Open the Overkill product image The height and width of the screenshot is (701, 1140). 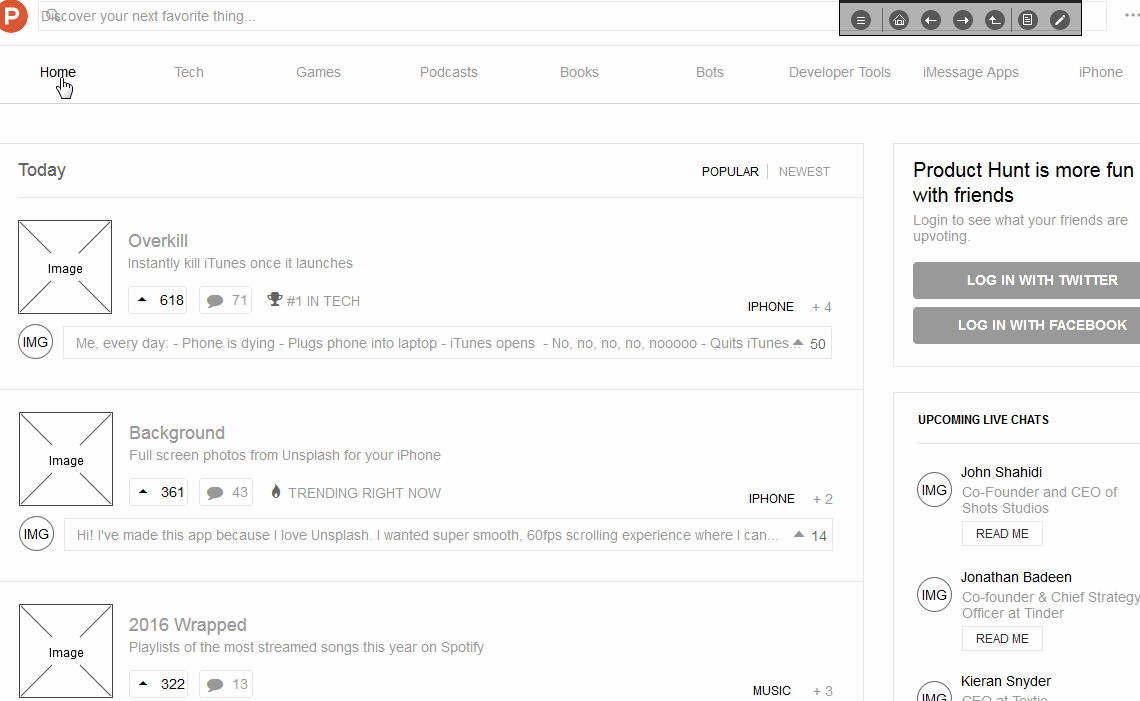click(x=65, y=267)
